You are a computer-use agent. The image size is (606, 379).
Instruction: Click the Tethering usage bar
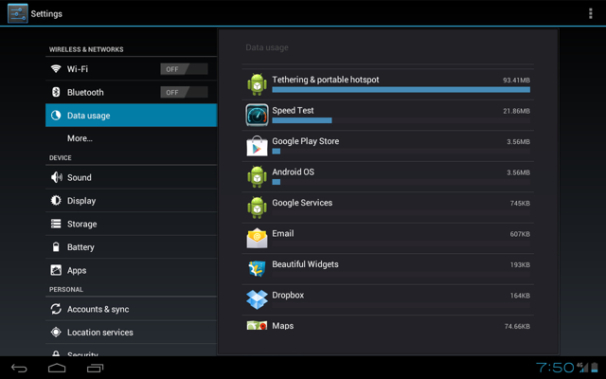401,90
